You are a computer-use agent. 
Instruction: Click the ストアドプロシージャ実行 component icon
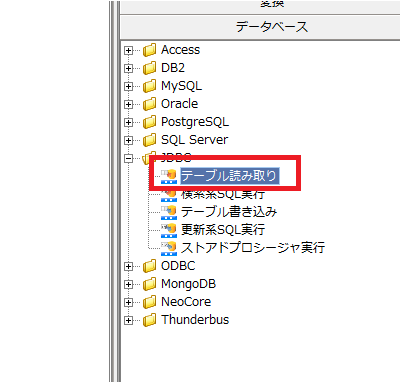pyautogui.click(x=169, y=248)
